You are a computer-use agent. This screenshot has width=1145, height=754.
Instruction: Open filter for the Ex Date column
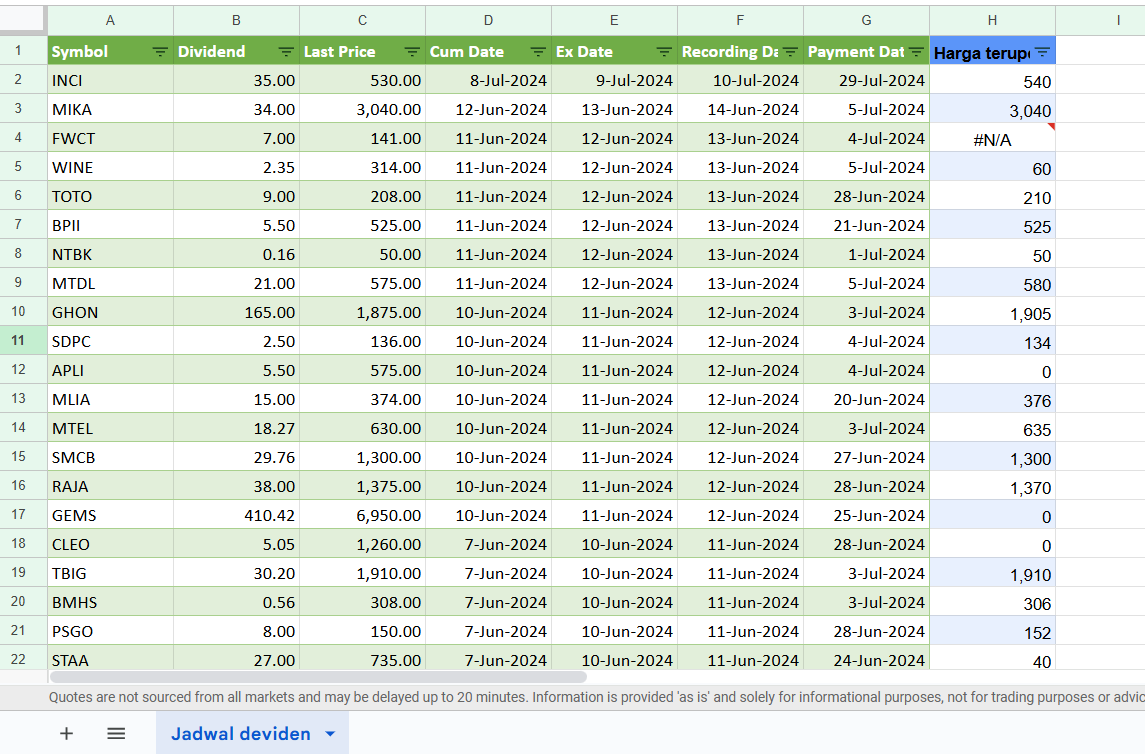point(664,52)
